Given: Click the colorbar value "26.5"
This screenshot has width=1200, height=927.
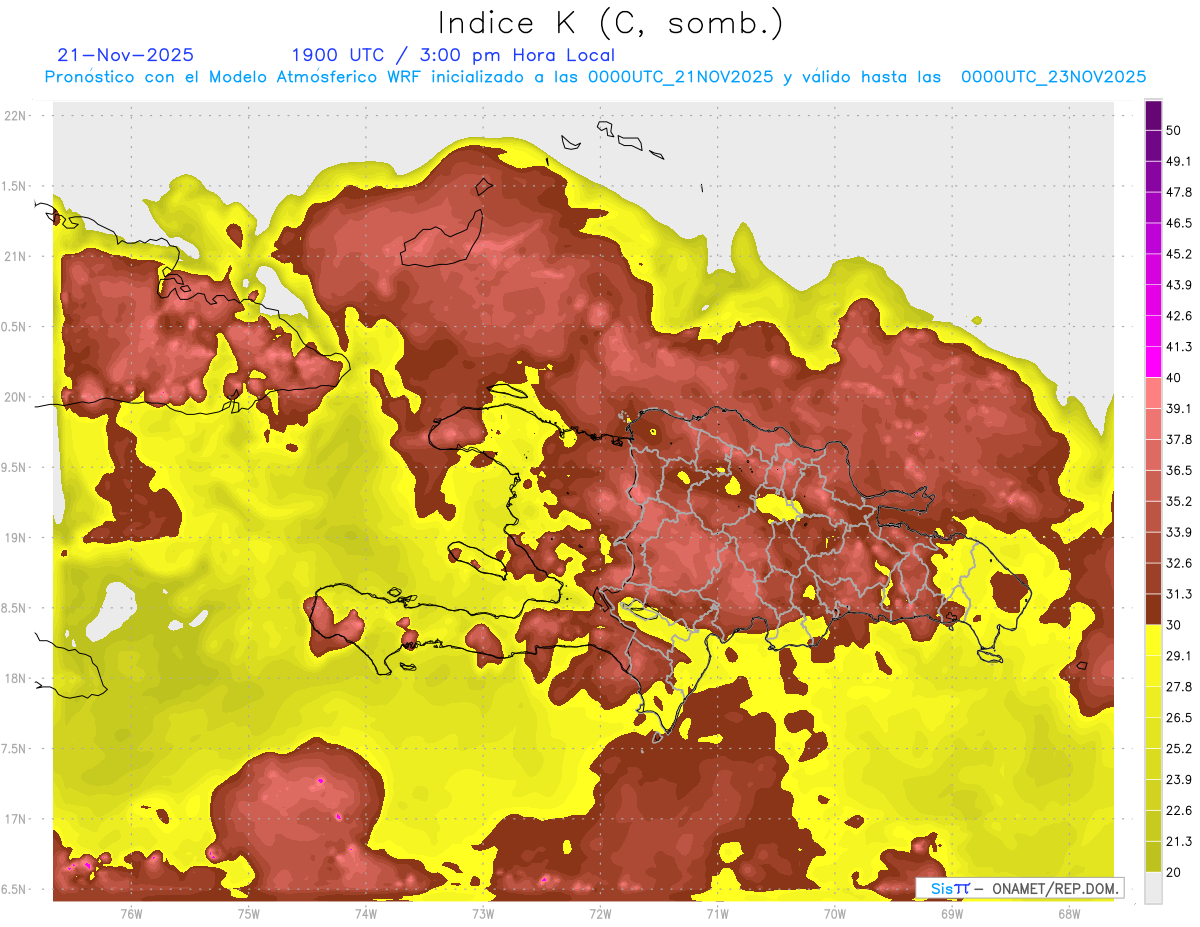Looking at the screenshot, I should pos(1179,718).
